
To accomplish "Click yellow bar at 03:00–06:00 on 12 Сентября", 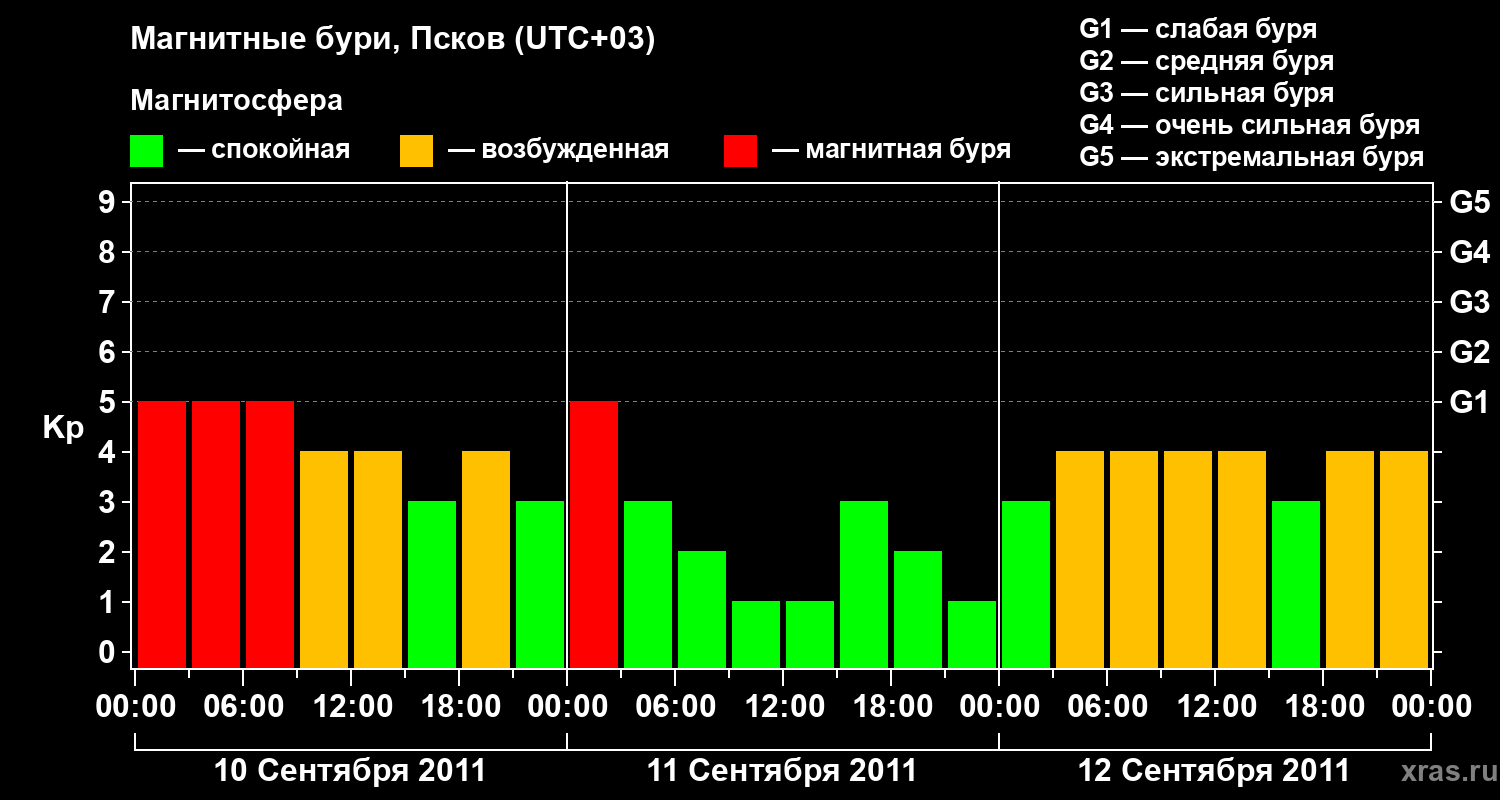I will pyautogui.click(x=1080, y=559).
